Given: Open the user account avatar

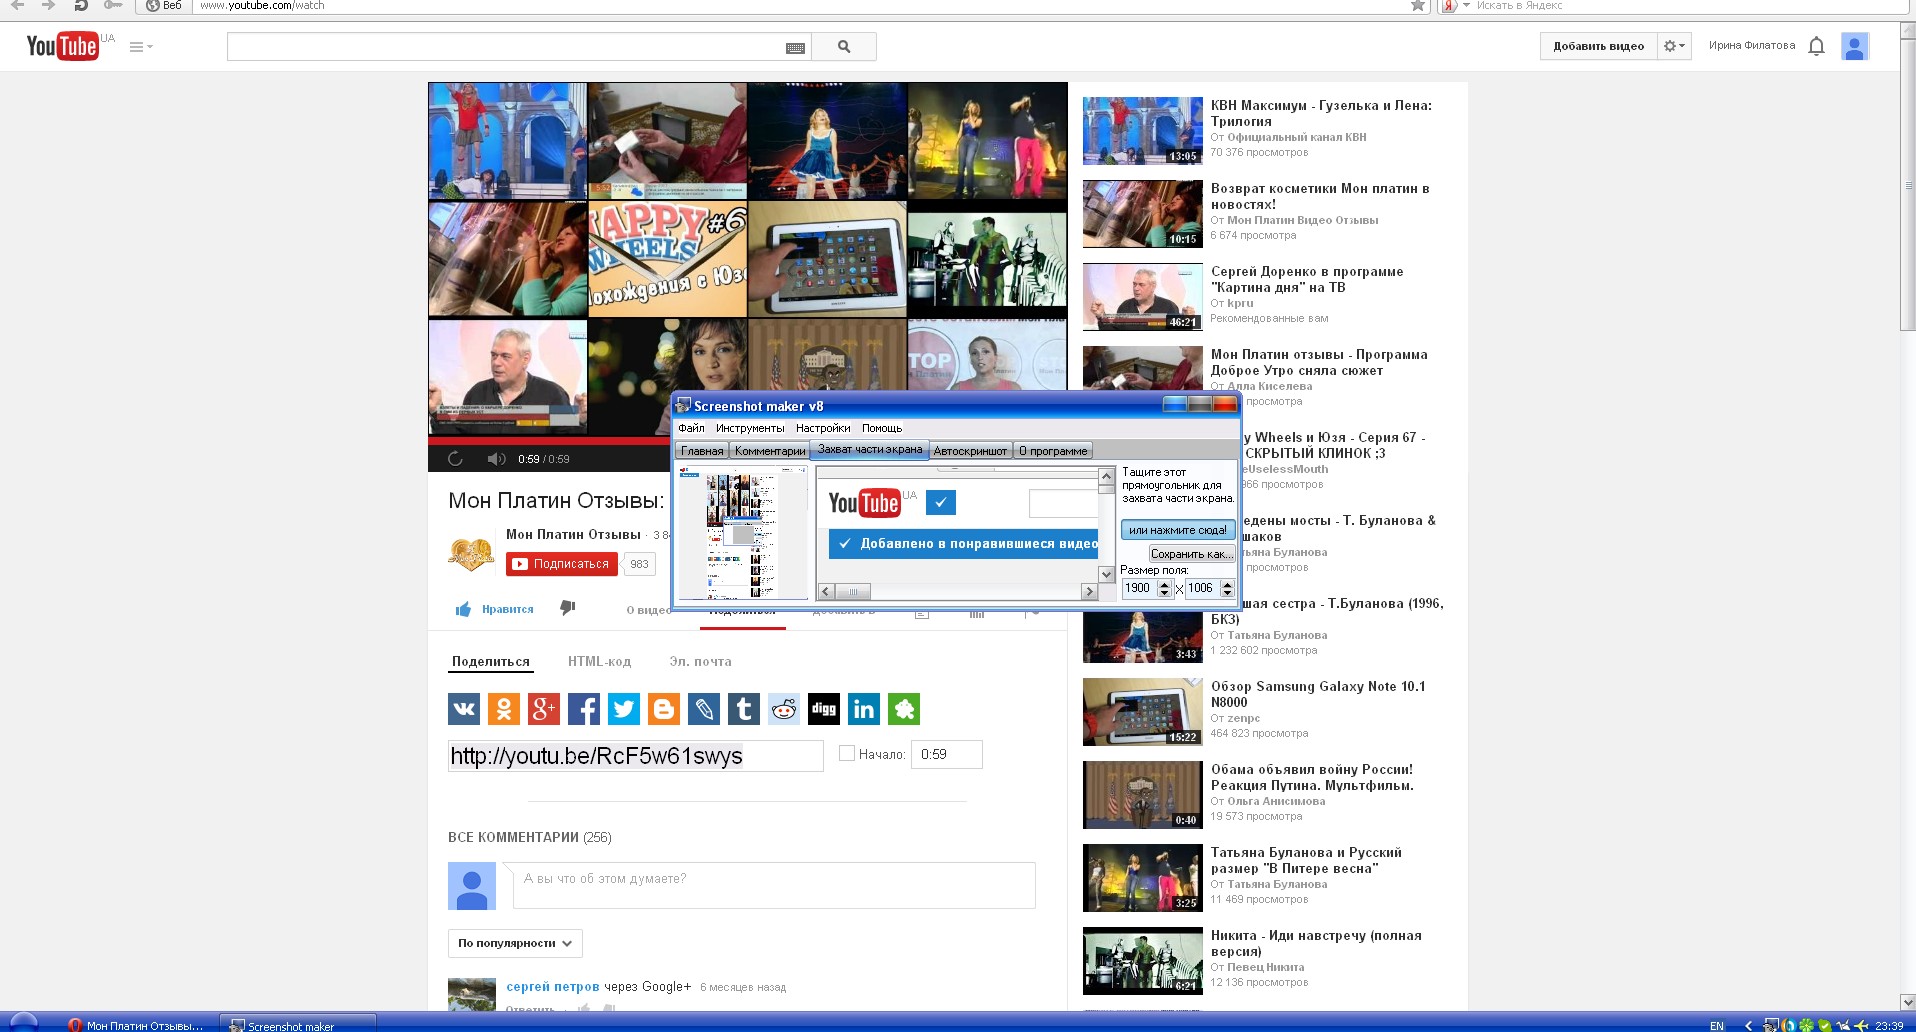Looking at the screenshot, I should [x=1855, y=46].
